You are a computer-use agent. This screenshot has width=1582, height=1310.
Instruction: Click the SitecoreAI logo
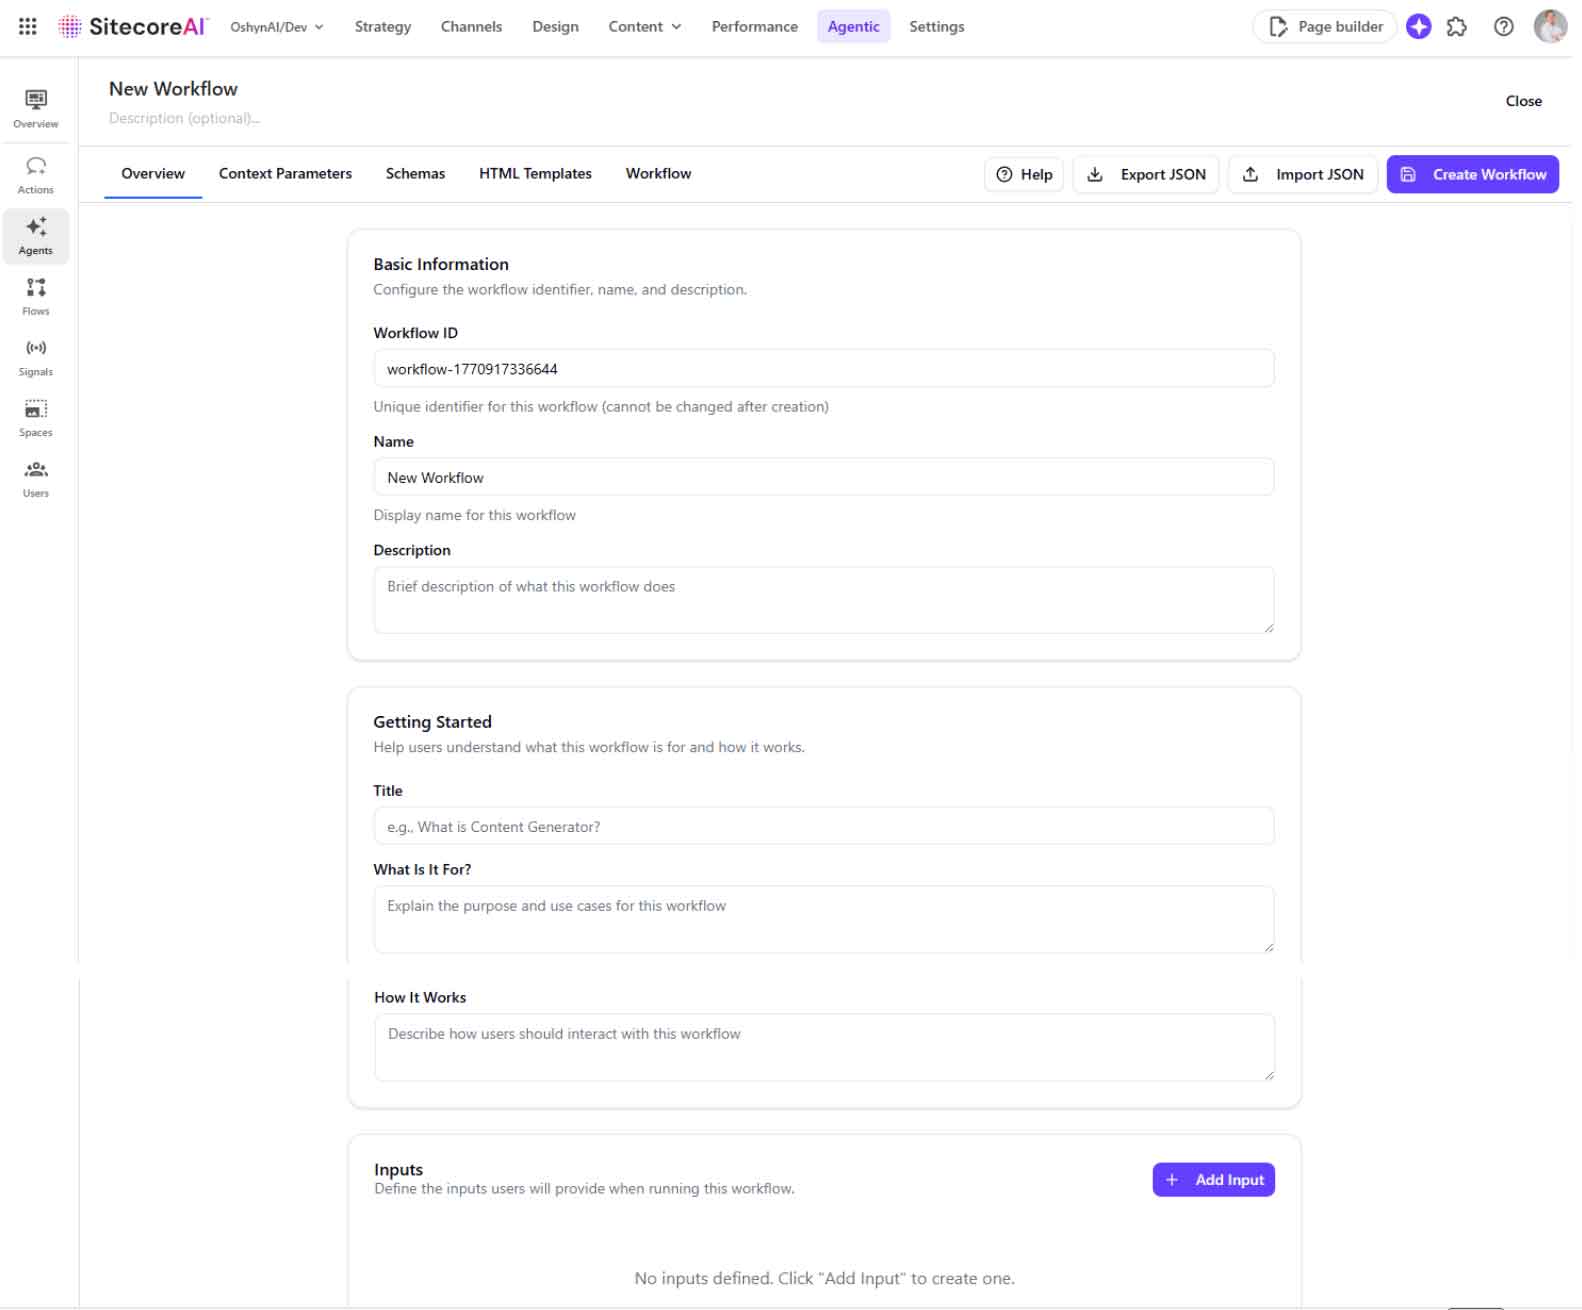133,27
